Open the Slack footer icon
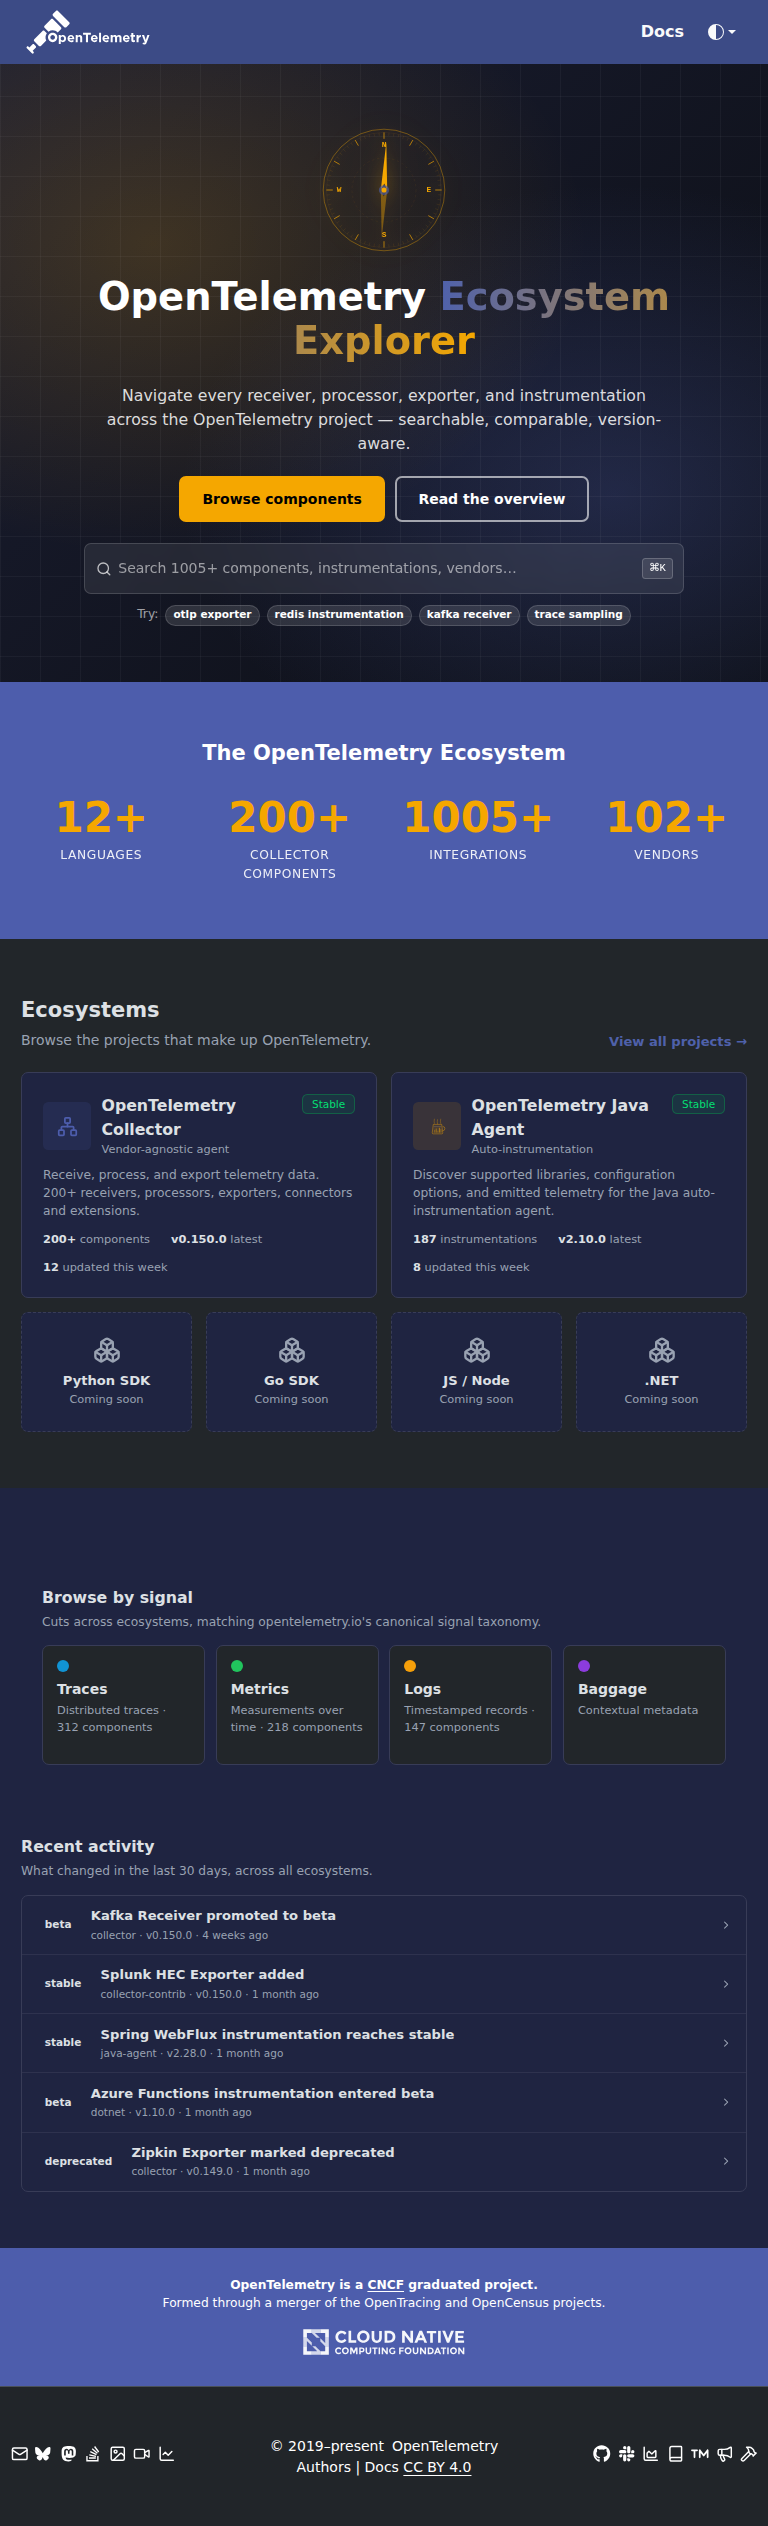768x2526 pixels. coord(626,2453)
